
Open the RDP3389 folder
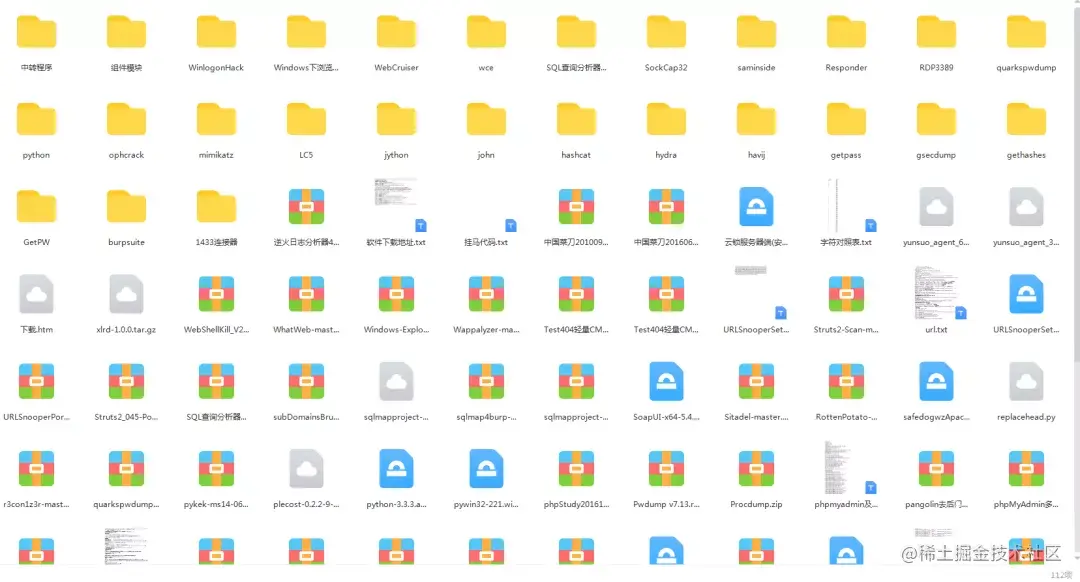pyautogui.click(x=936, y=32)
